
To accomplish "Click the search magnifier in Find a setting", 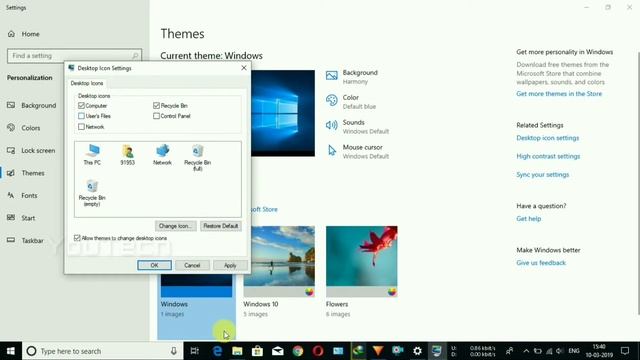I will click(x=135, y=56).
